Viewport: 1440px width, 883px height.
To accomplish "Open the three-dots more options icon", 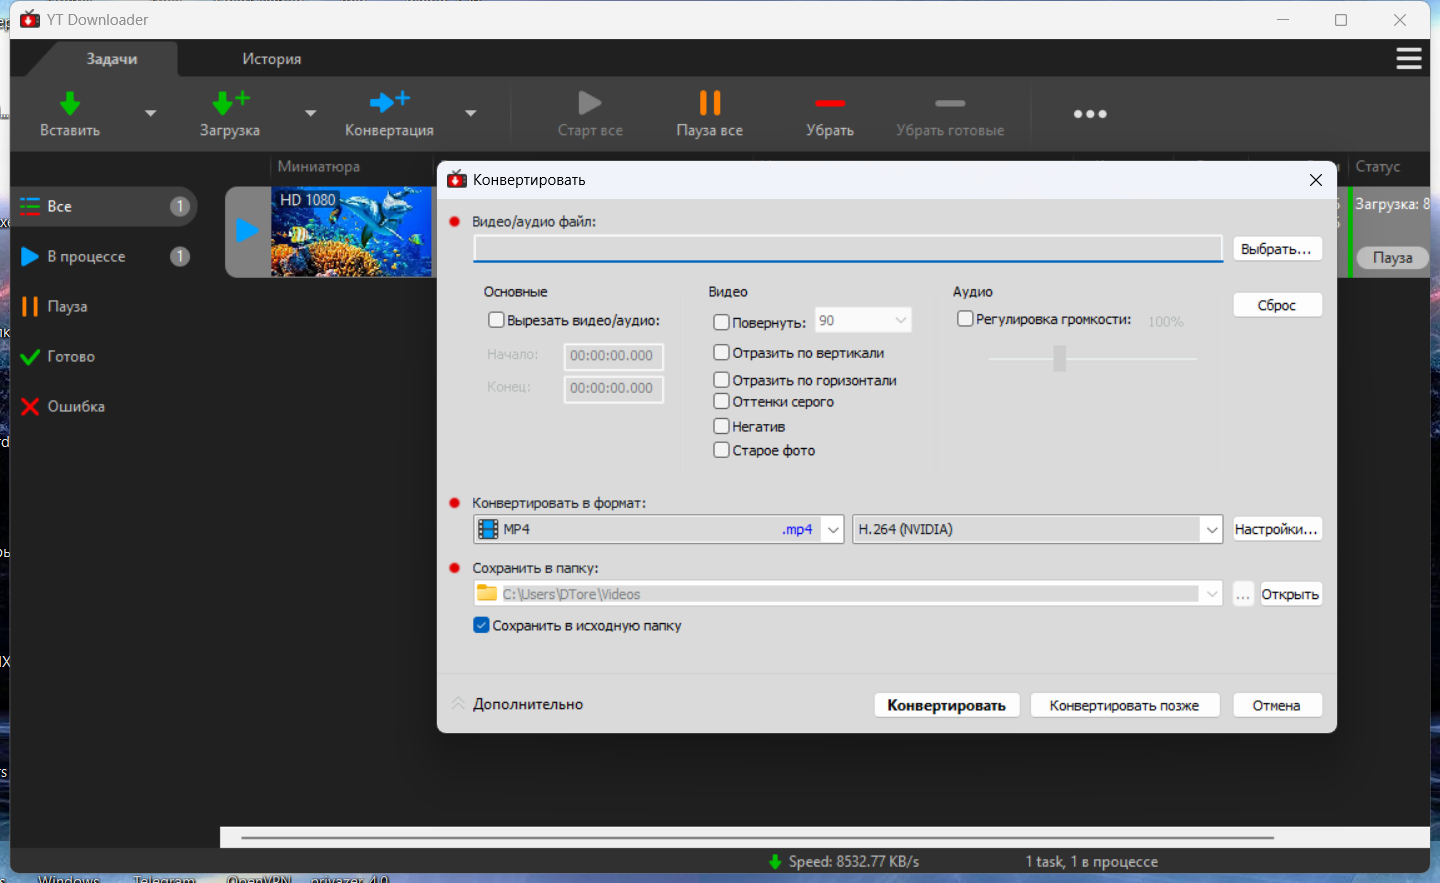I will click(1090, 114).
